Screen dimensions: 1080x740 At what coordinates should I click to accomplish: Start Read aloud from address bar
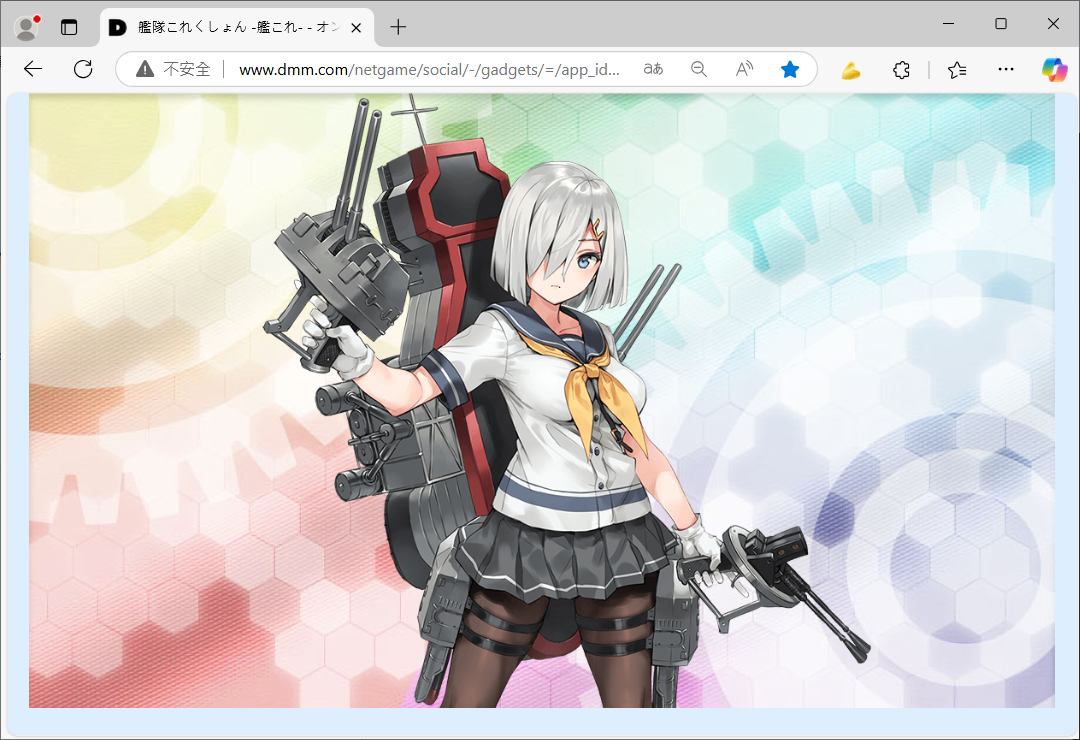click(744, 69)
